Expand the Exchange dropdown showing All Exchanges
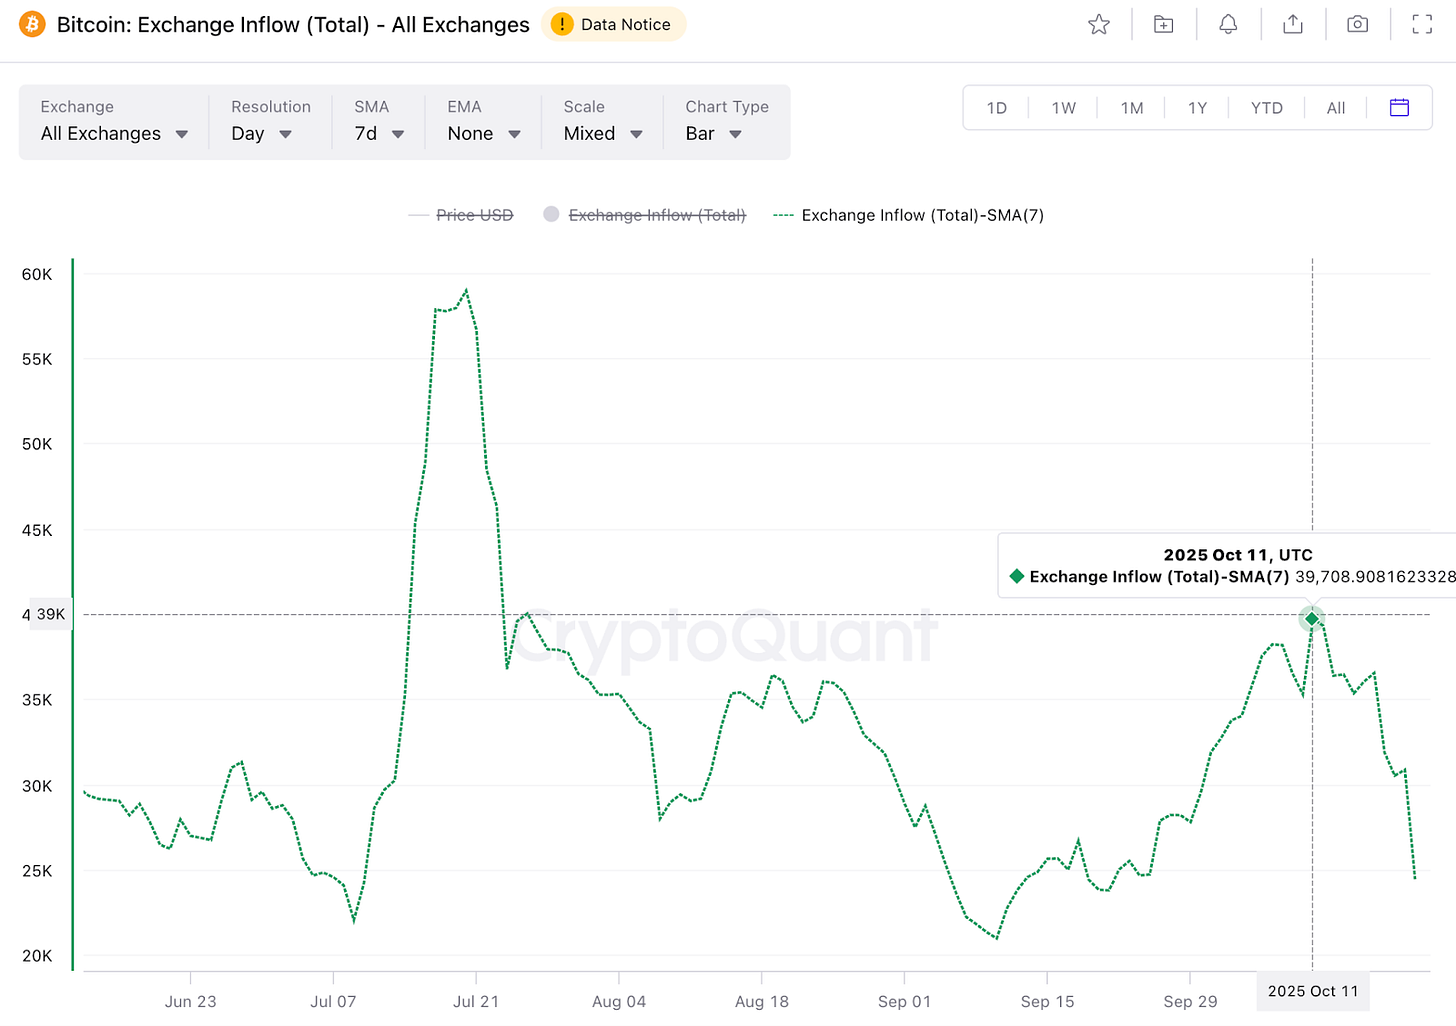Image resolution: width=1456 pixels, height=1026 pixels. pyautogui.click(x=114, y=134)
